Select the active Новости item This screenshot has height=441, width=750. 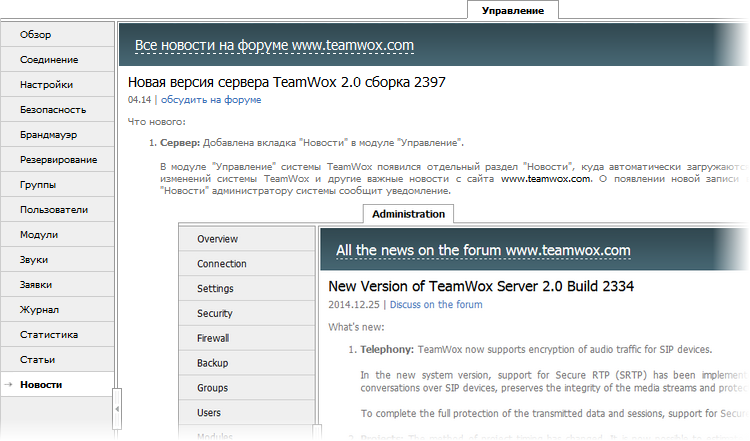(x=57, y=385)
